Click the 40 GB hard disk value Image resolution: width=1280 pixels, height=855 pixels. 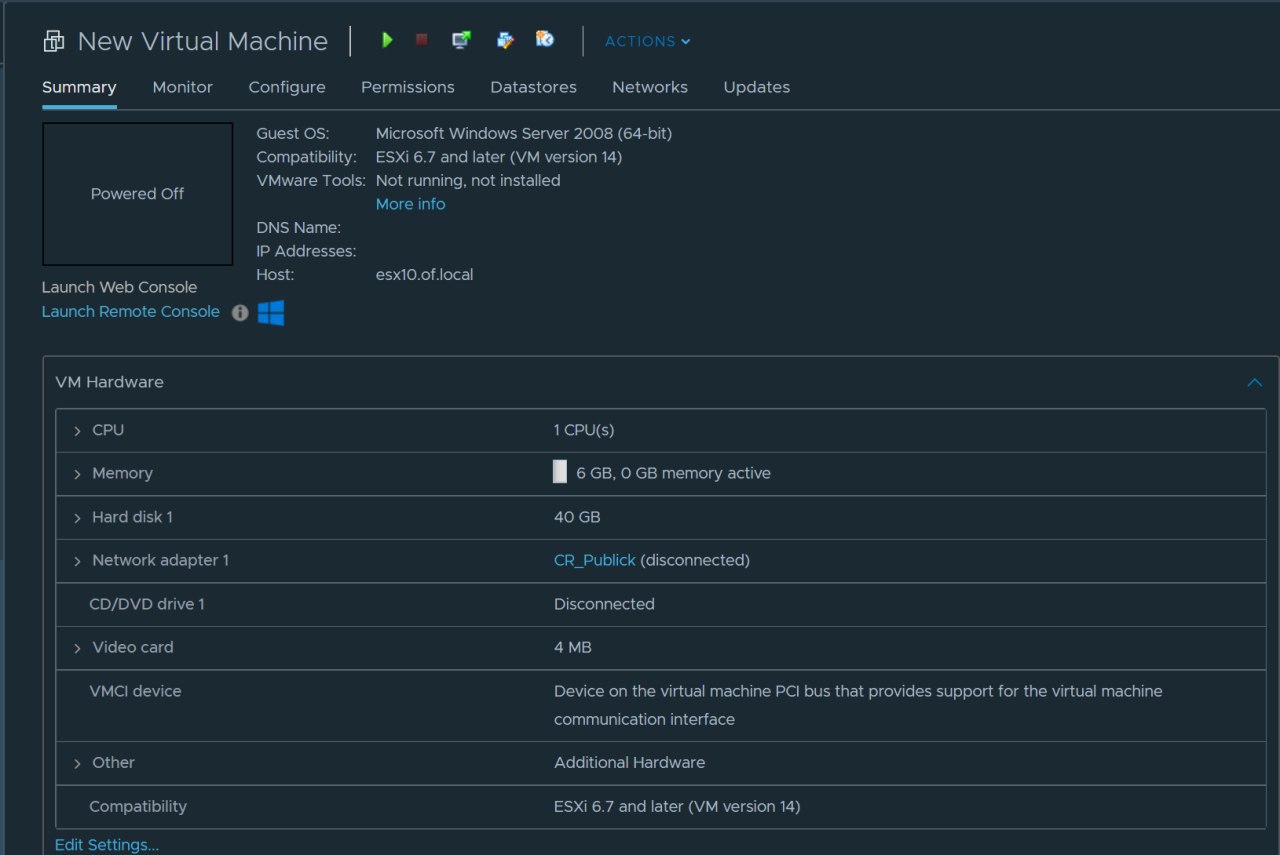click(x=577, y=517)
